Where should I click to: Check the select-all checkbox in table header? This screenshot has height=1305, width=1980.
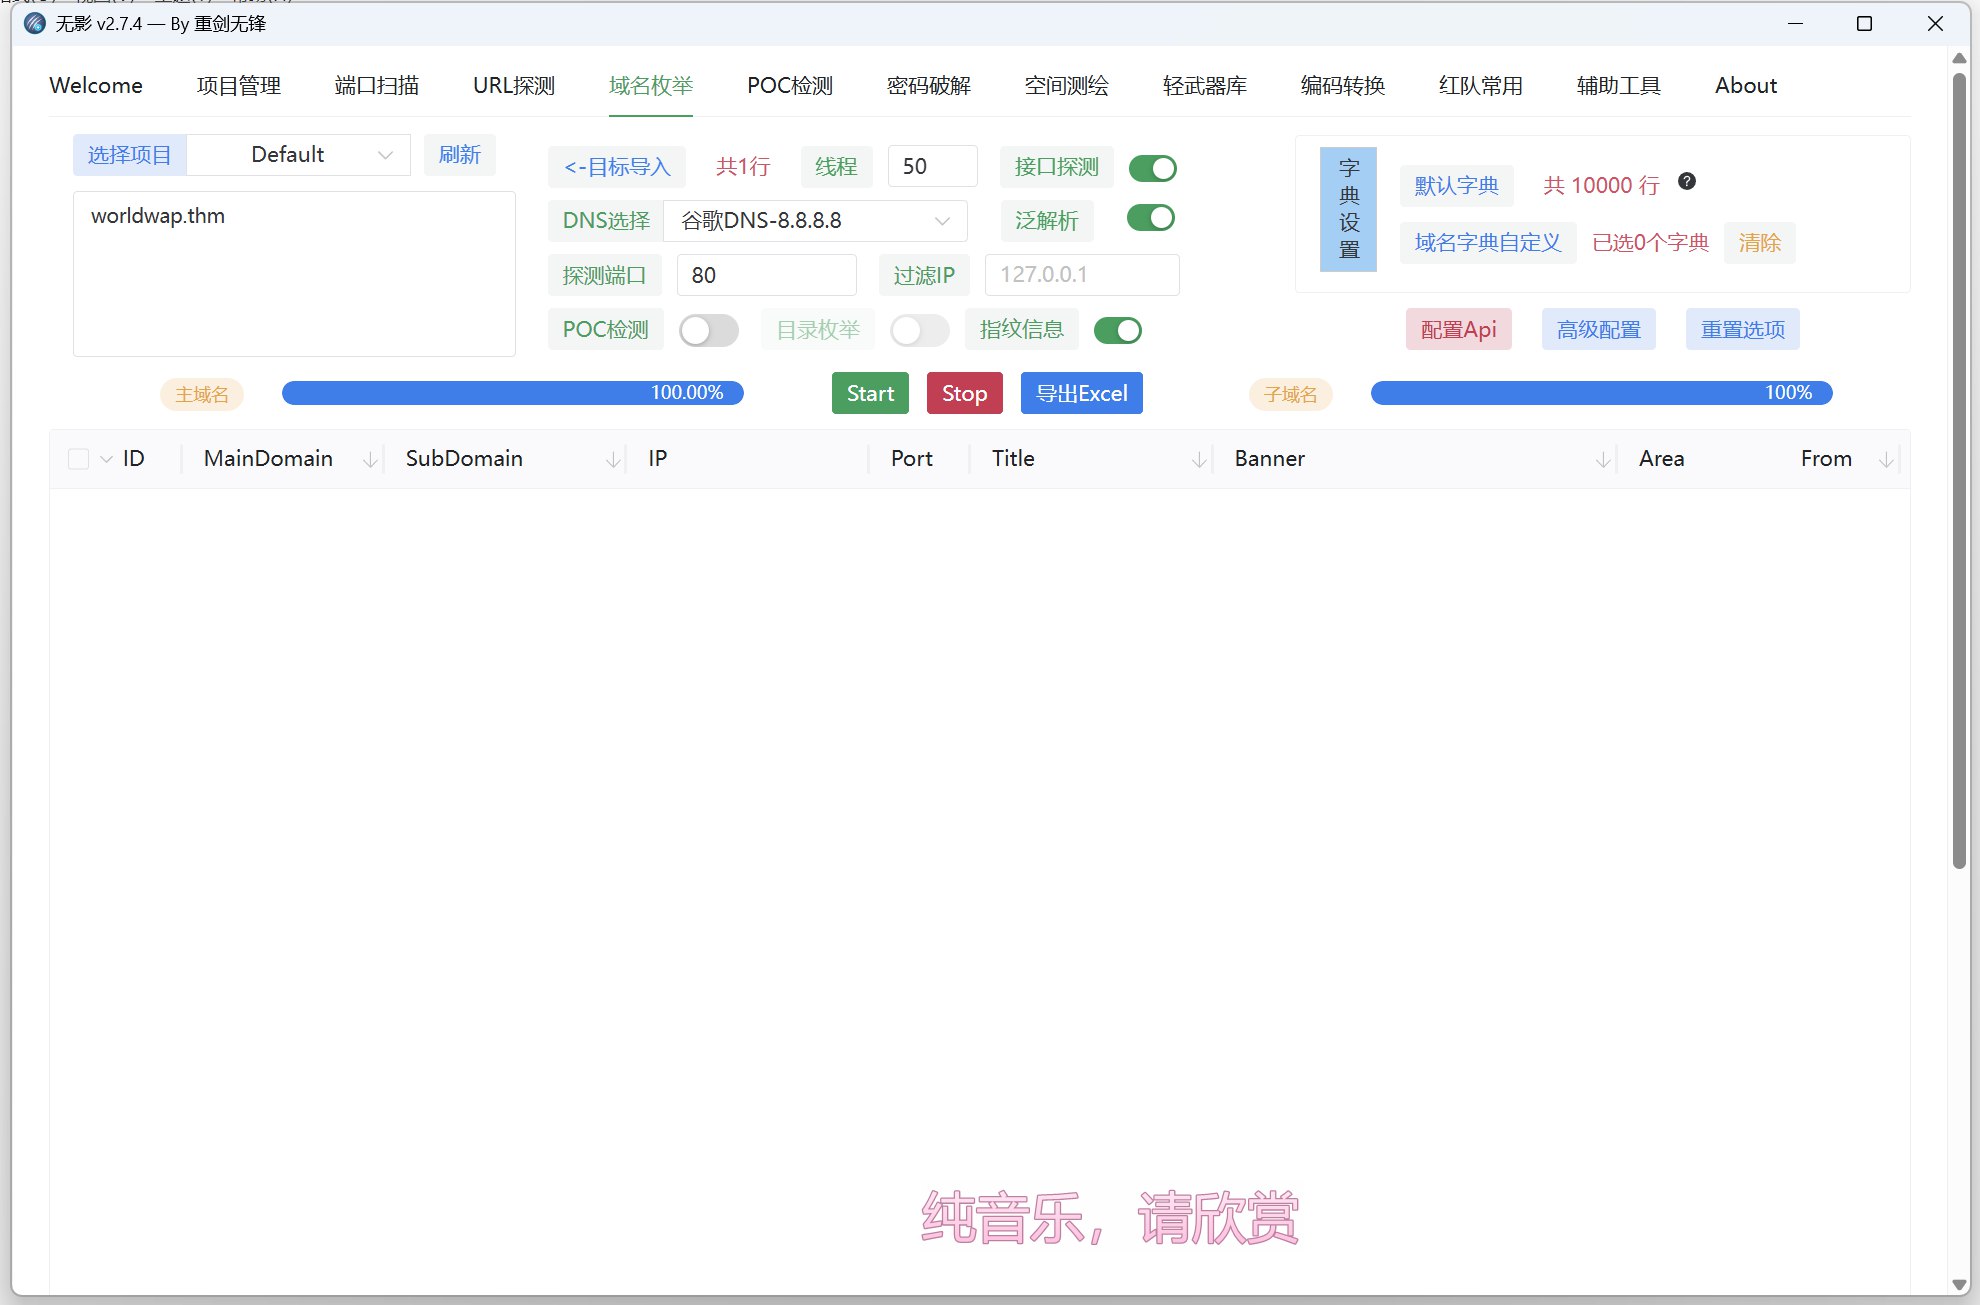coord(78,459)
